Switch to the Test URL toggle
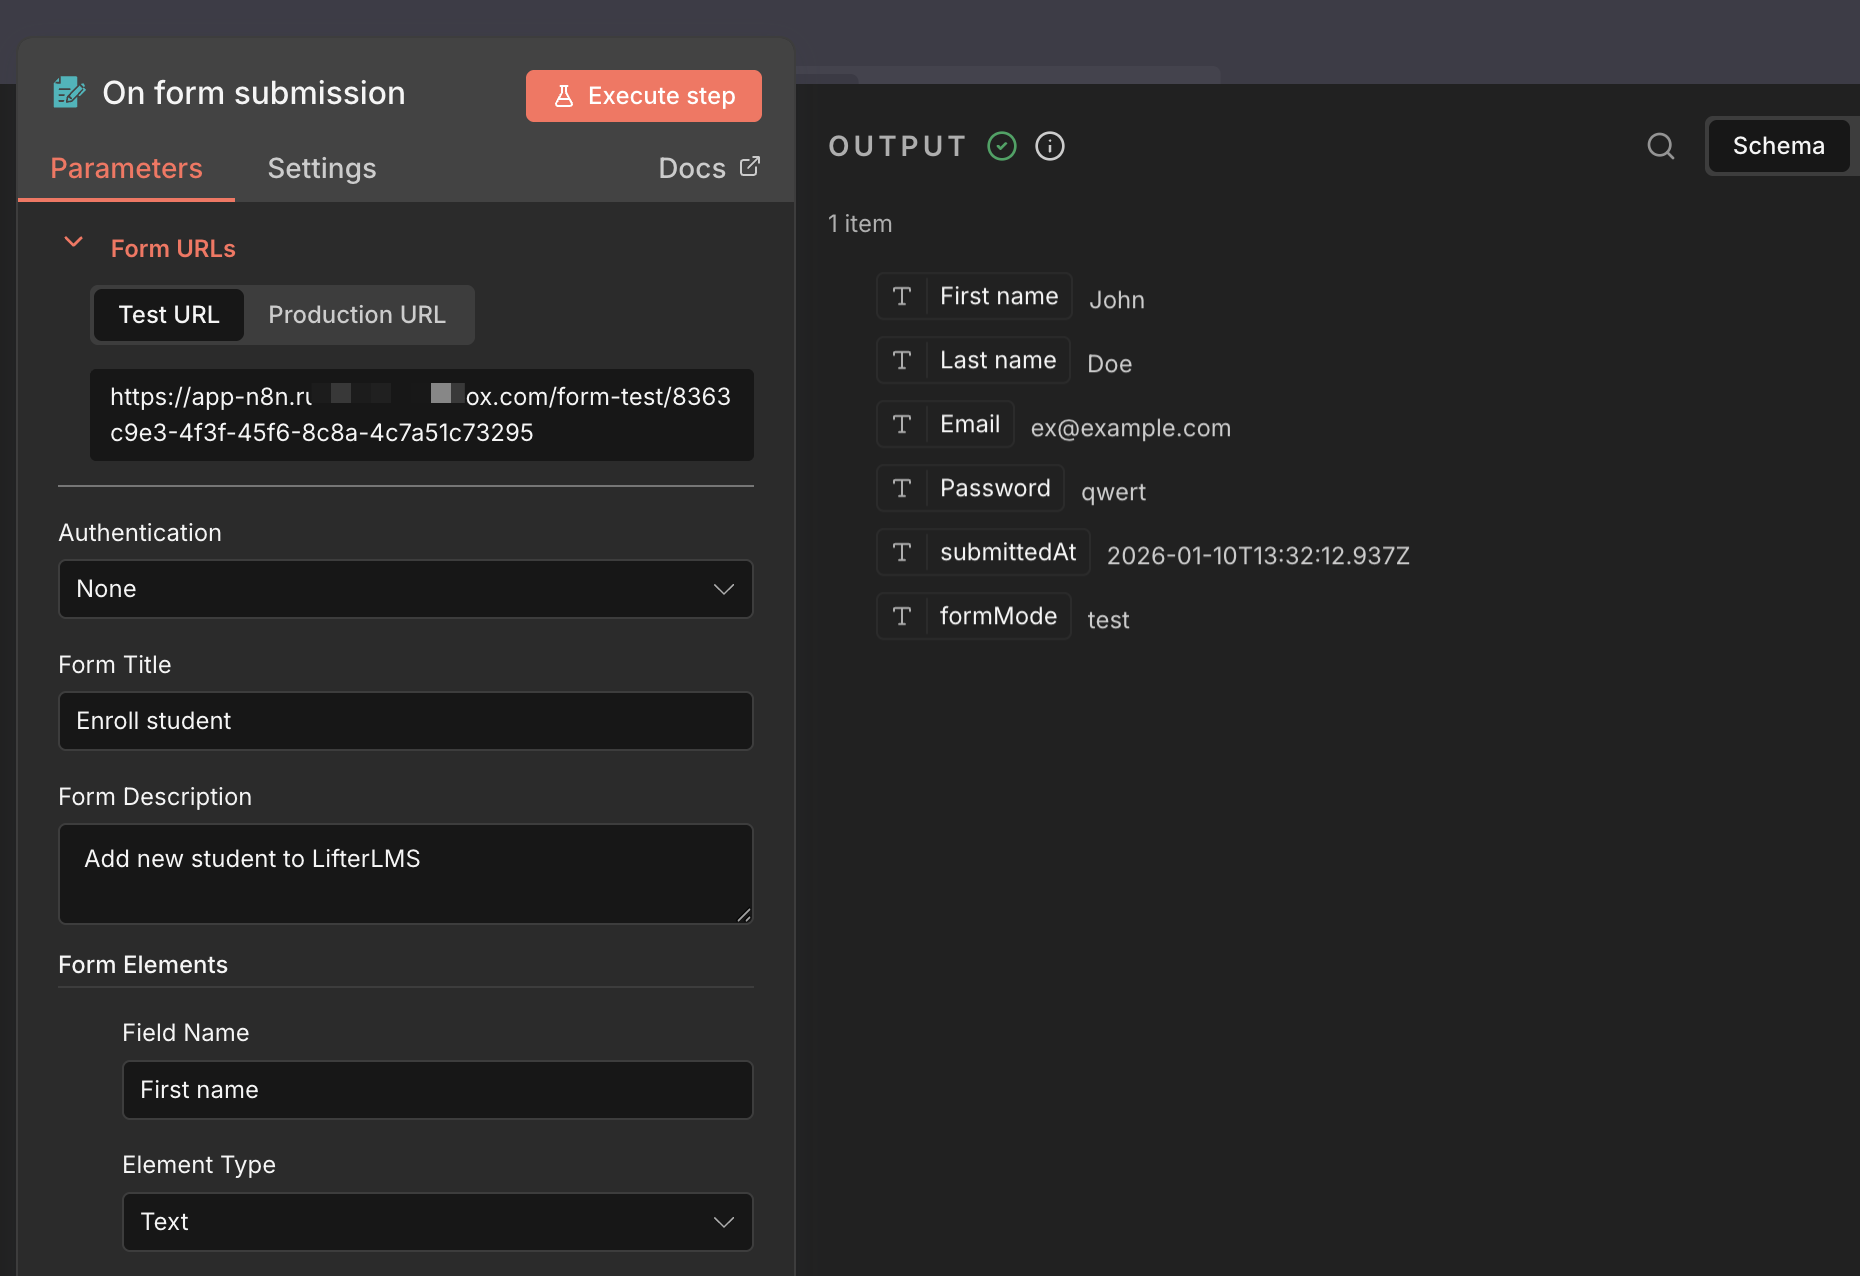Viewport: 1860px width, 1276px height. point(169,315)
